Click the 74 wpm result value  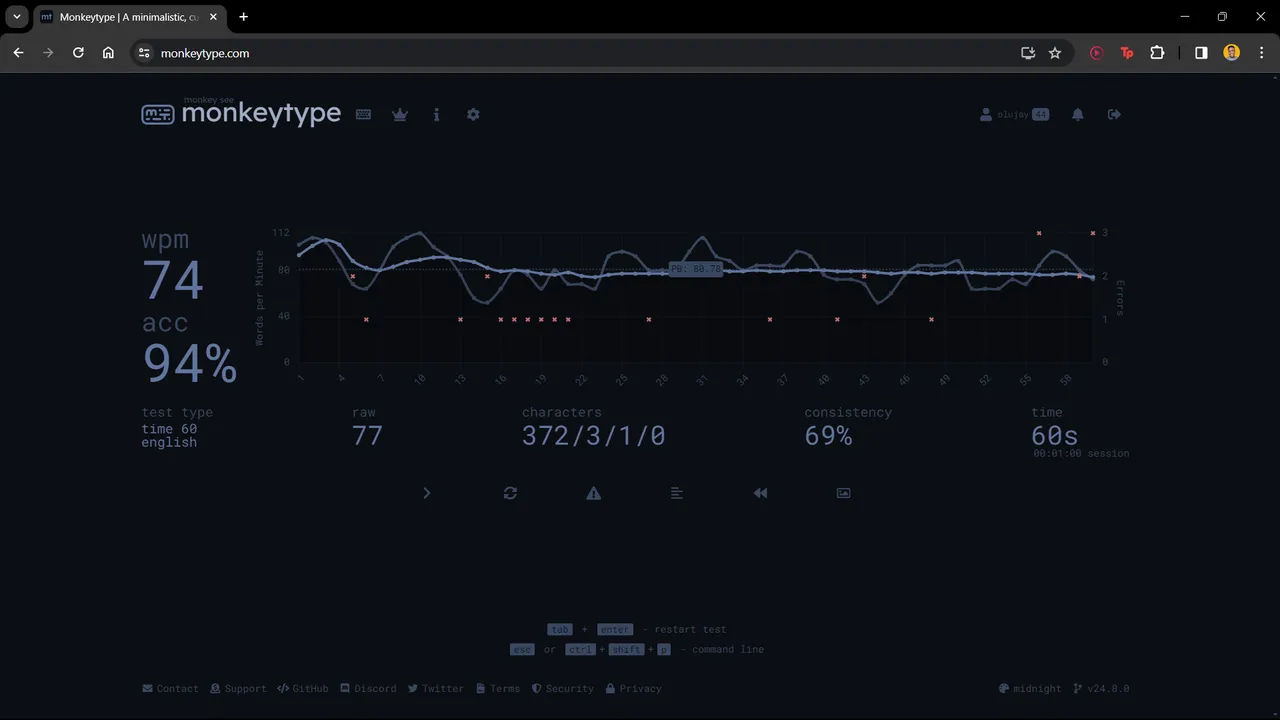[x=173, y=280]
